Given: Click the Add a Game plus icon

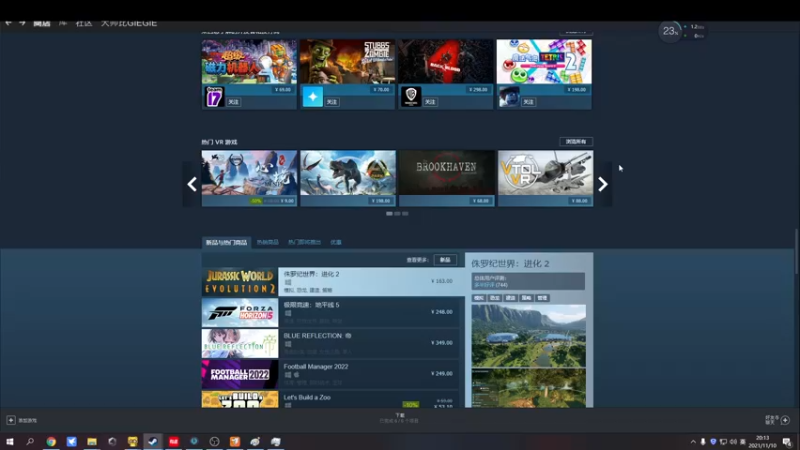Looking at the screenshot, I should click(x=11, y=420).
